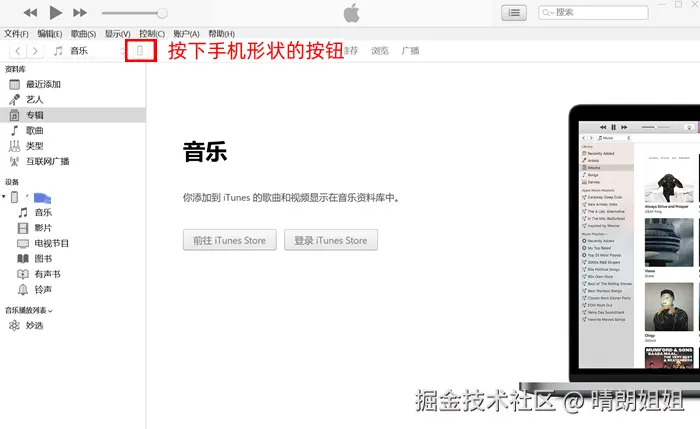
Task: Click the music note icon beside 歌曲
Action: coord(14,131)
